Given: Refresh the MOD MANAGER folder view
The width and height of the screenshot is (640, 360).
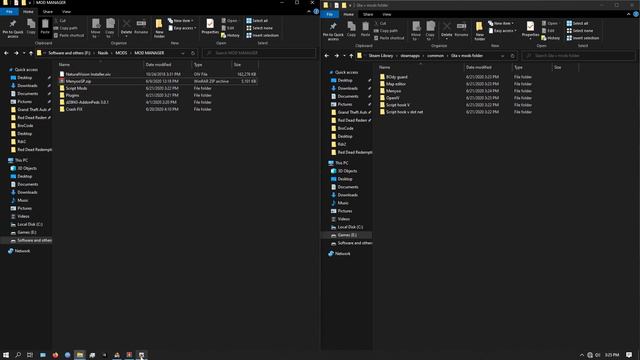Looking at the screenshot, I should [193, 53].
